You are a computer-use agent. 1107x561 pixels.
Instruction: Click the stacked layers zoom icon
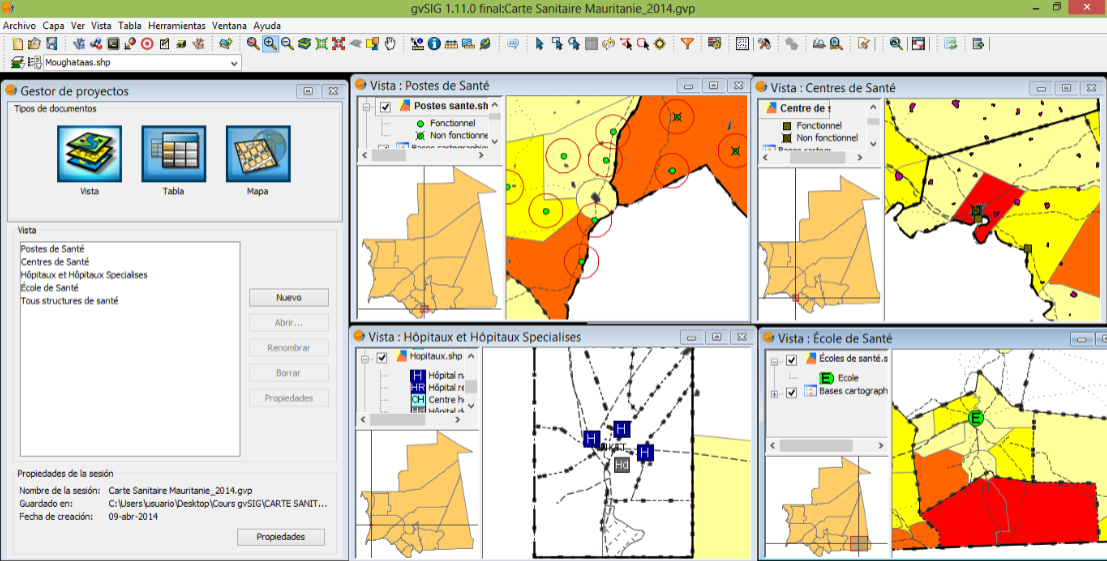click(304, 44)
